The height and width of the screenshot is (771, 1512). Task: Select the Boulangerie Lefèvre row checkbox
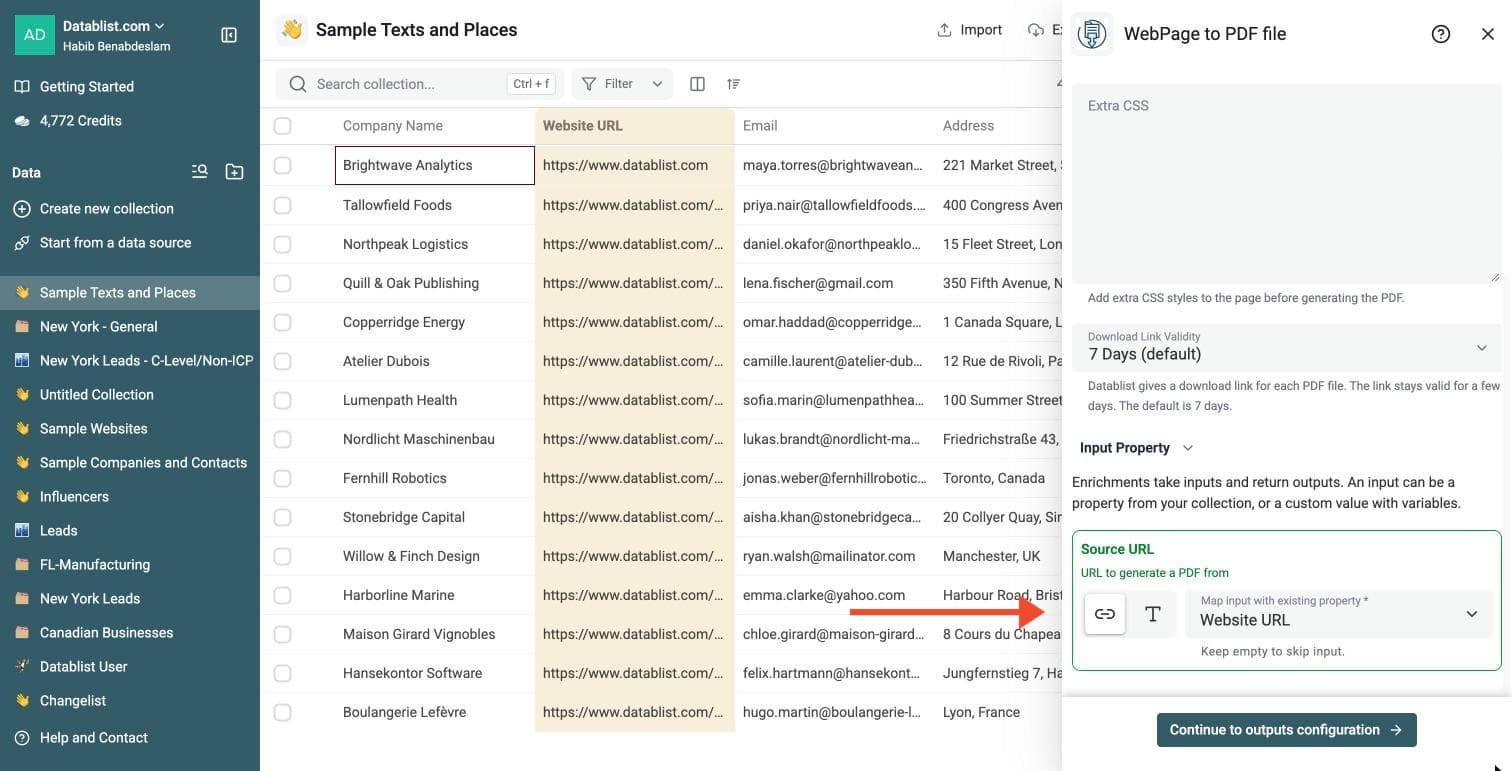(283, 712)
